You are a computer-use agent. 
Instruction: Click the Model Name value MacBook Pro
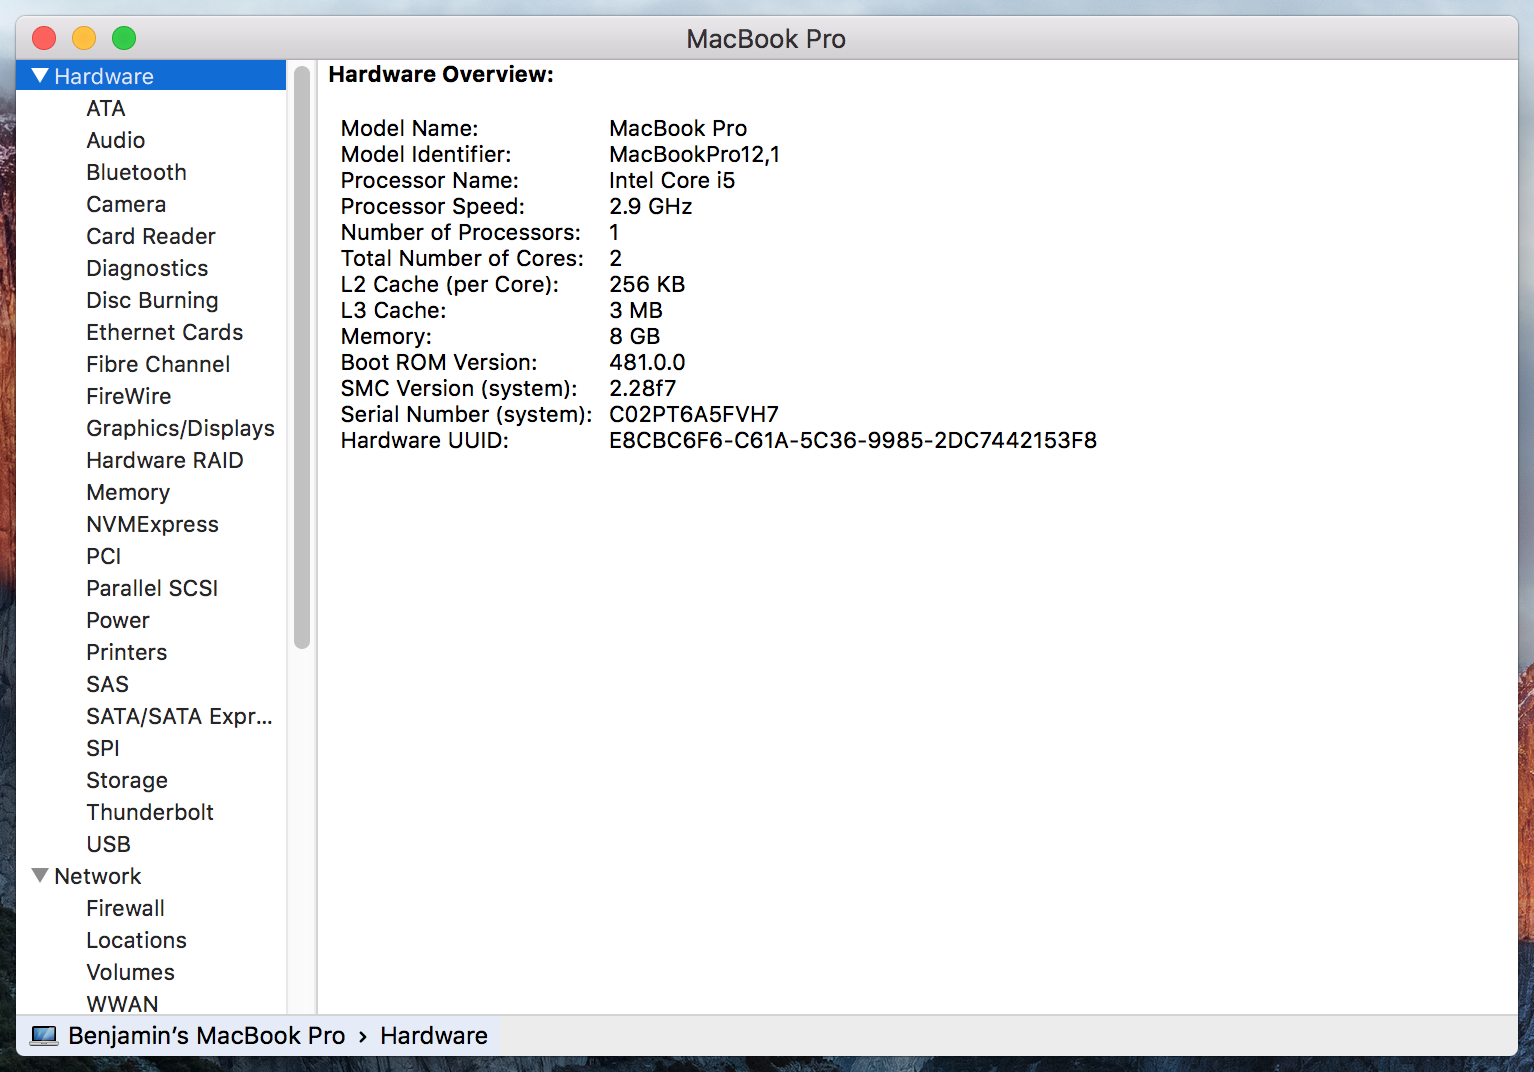pos(678,128)
